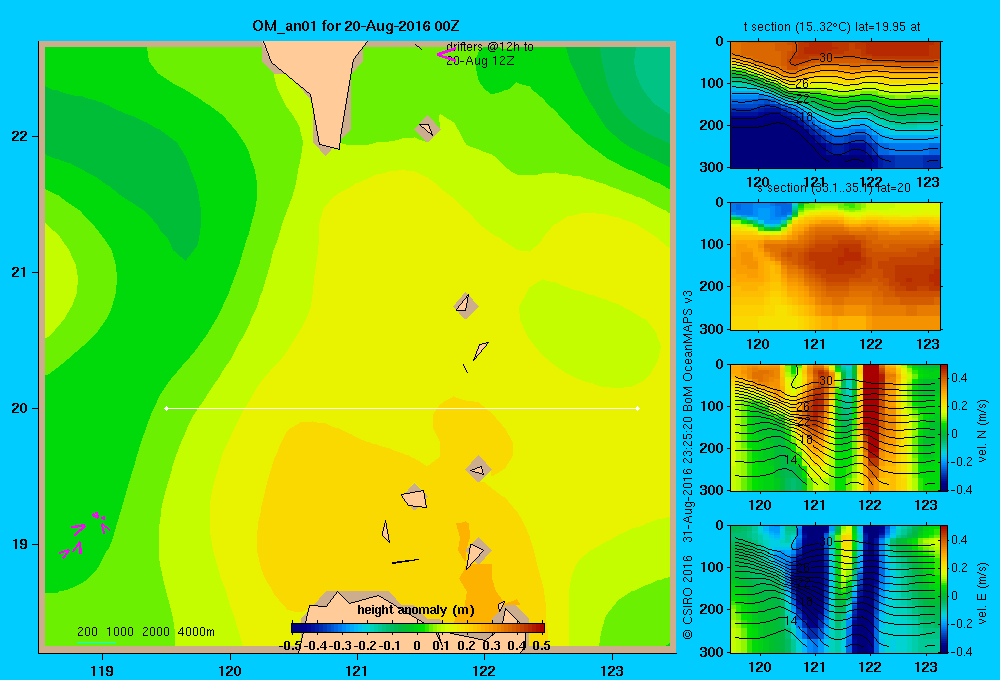Click latitude label '20' on main map axis
The width and height of the screenshot is (1000, 680).
click(19, 408)
